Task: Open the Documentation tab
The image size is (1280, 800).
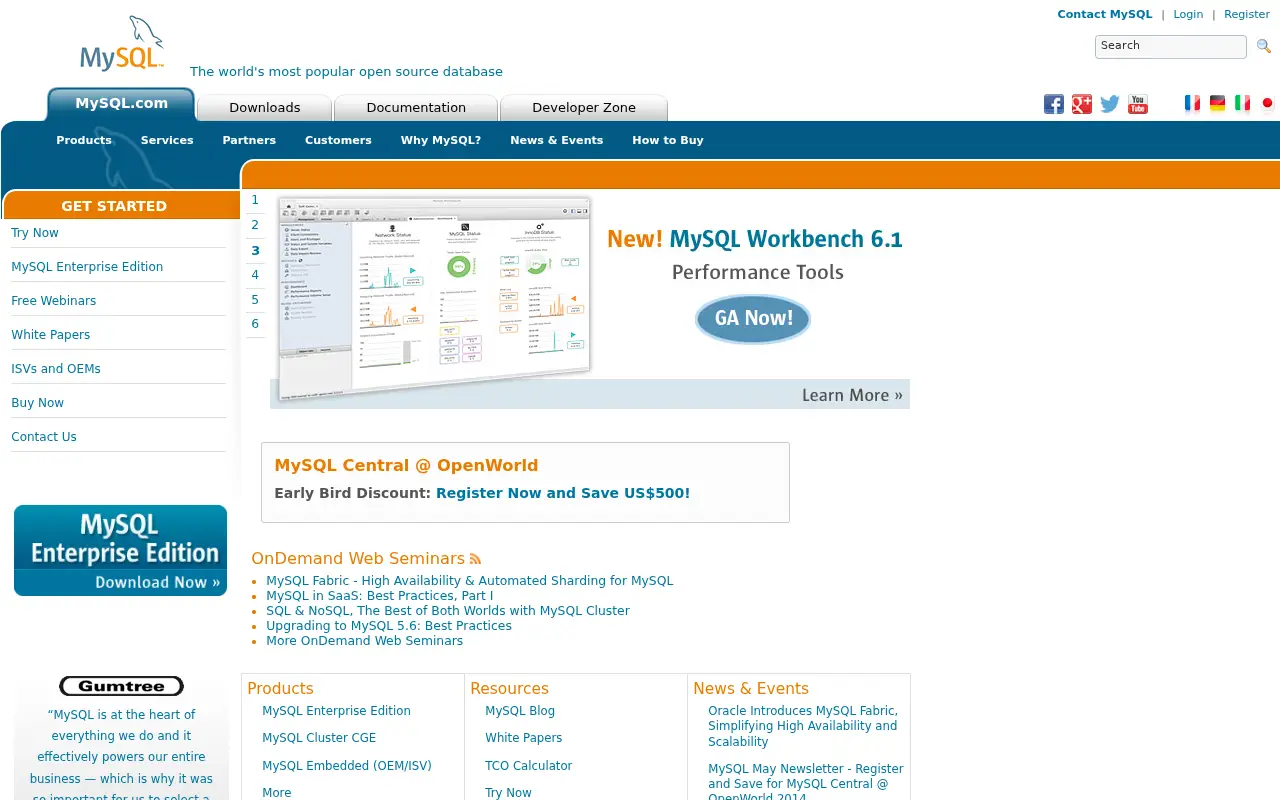Action: (416, 108)
